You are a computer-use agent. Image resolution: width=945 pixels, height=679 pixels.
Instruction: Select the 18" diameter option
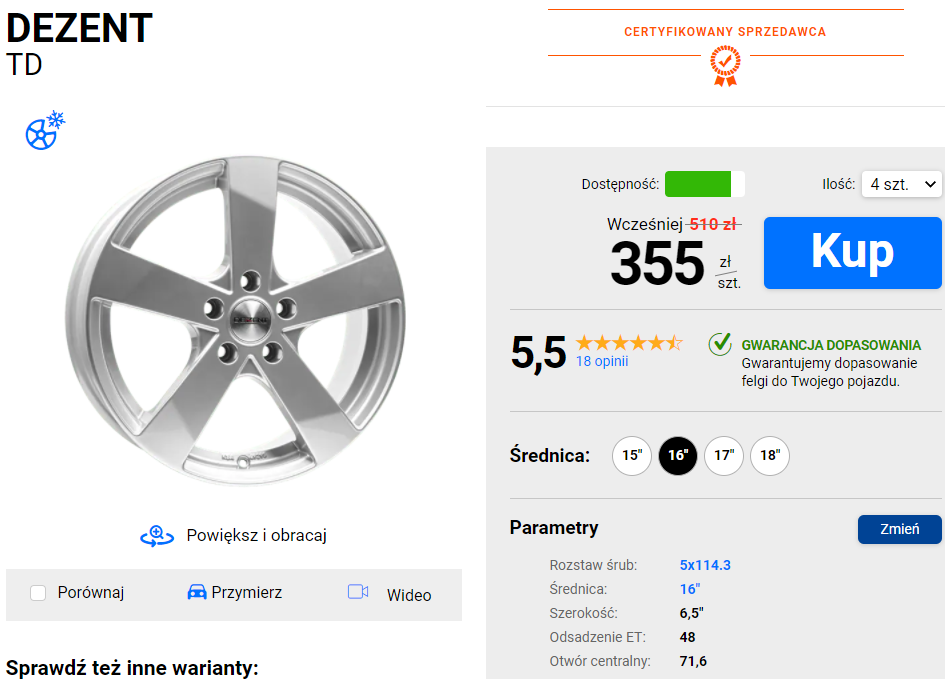point(770,455)
